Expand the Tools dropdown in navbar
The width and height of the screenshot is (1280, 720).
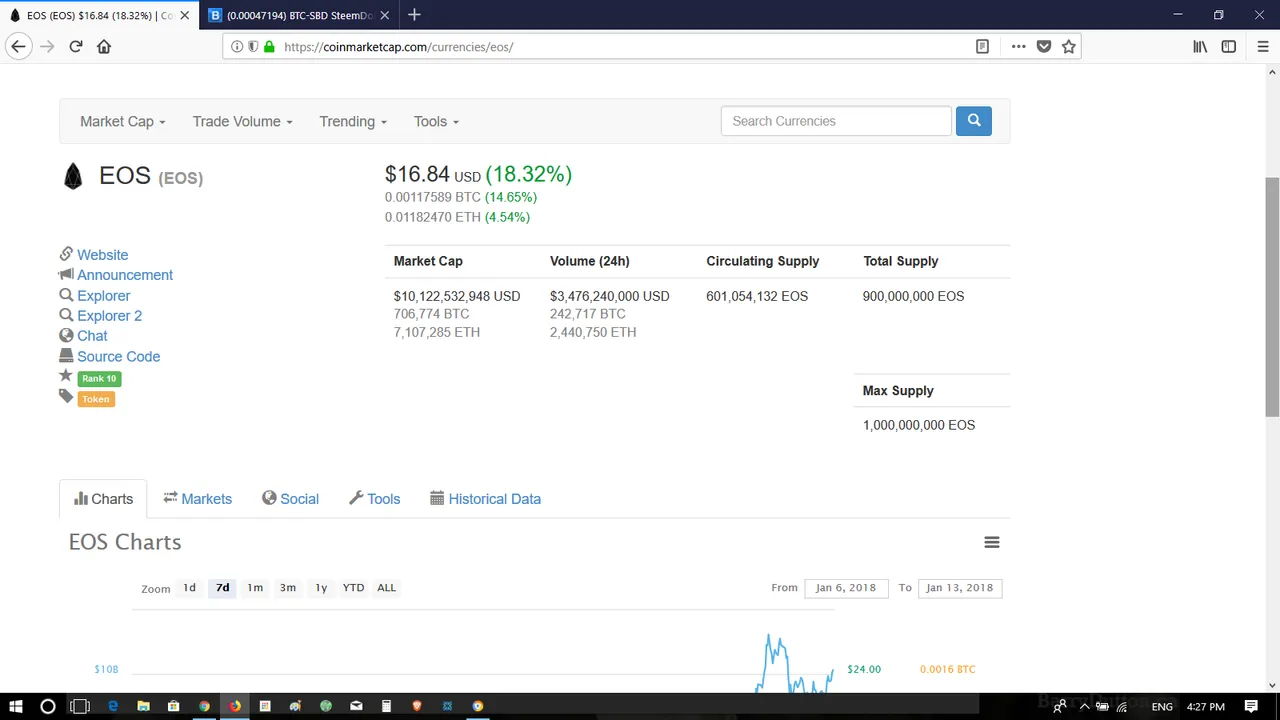[436, 121]
